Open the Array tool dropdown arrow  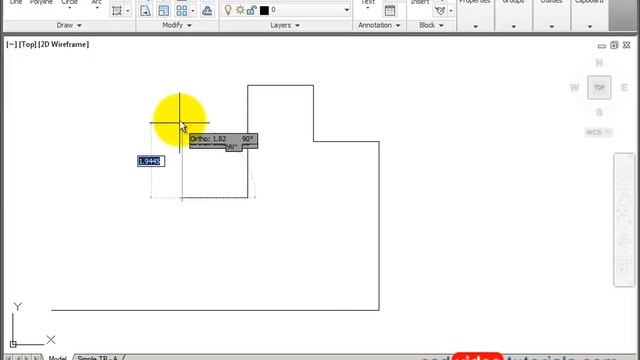pyautogui.click(x=193, y=11)
